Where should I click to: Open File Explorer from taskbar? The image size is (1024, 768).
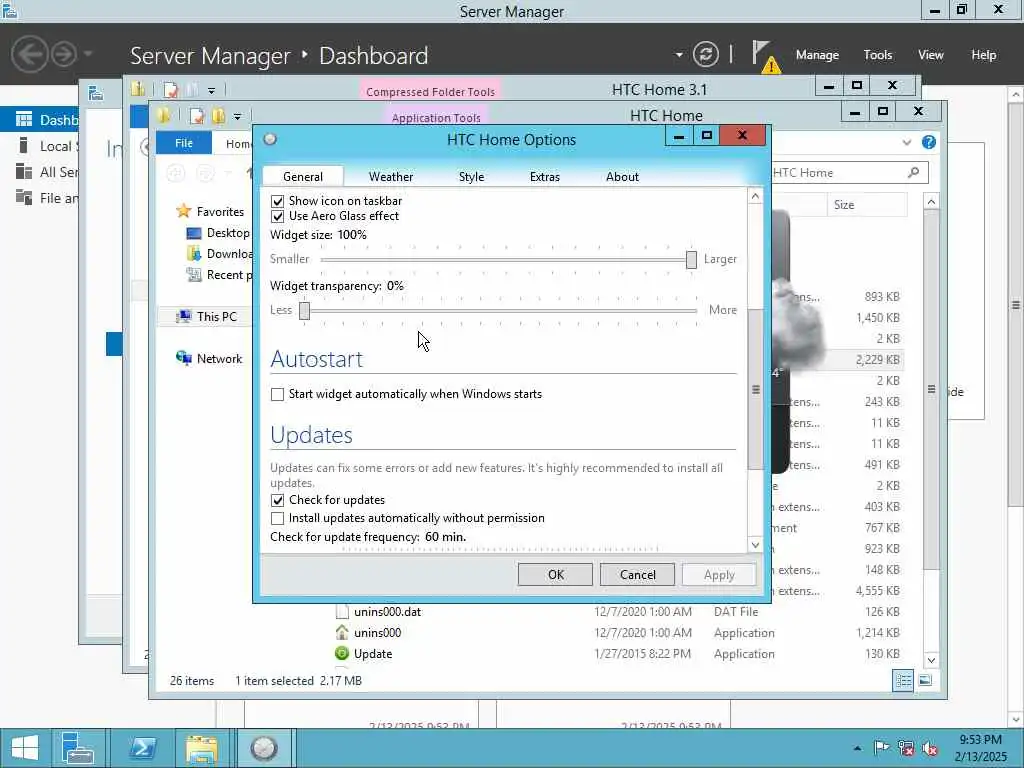202,748
